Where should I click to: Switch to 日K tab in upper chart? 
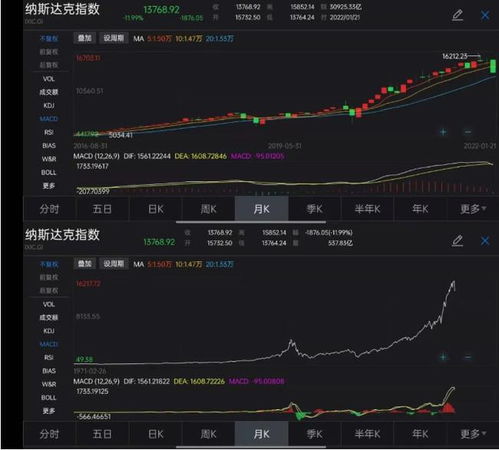[156, 209]
